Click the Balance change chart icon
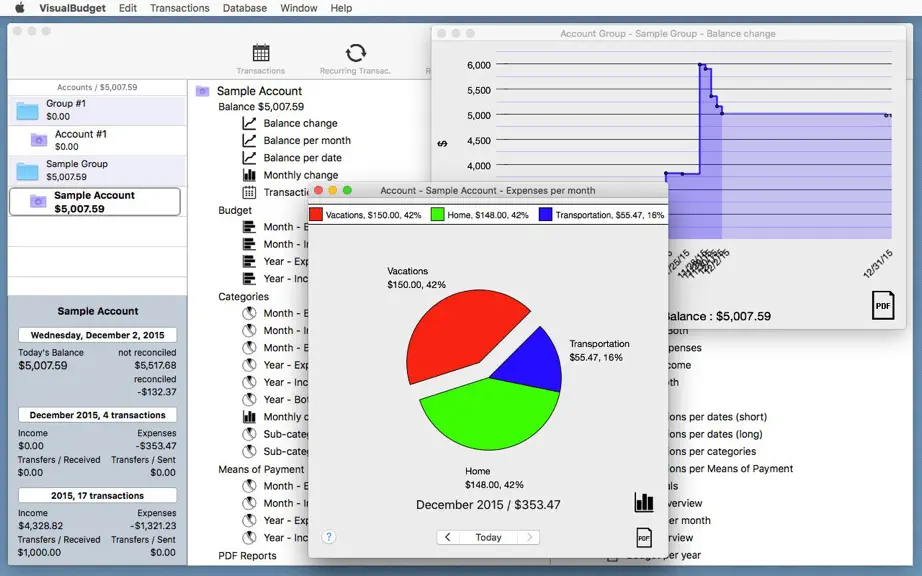The width and height of the screenshot is (922, 576). pyautogui.click(x=249, y=123)
